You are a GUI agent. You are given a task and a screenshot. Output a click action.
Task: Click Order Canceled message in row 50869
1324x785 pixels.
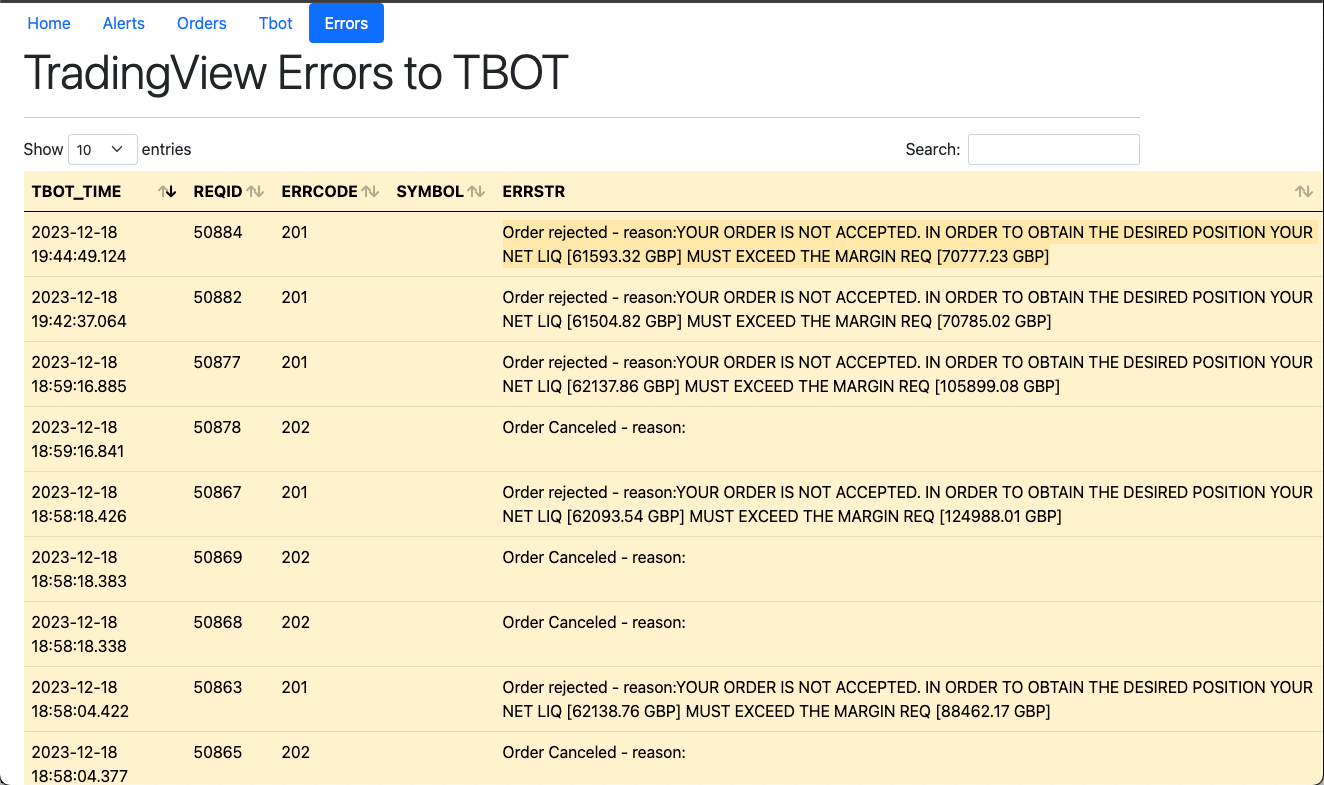coord(594,557)
